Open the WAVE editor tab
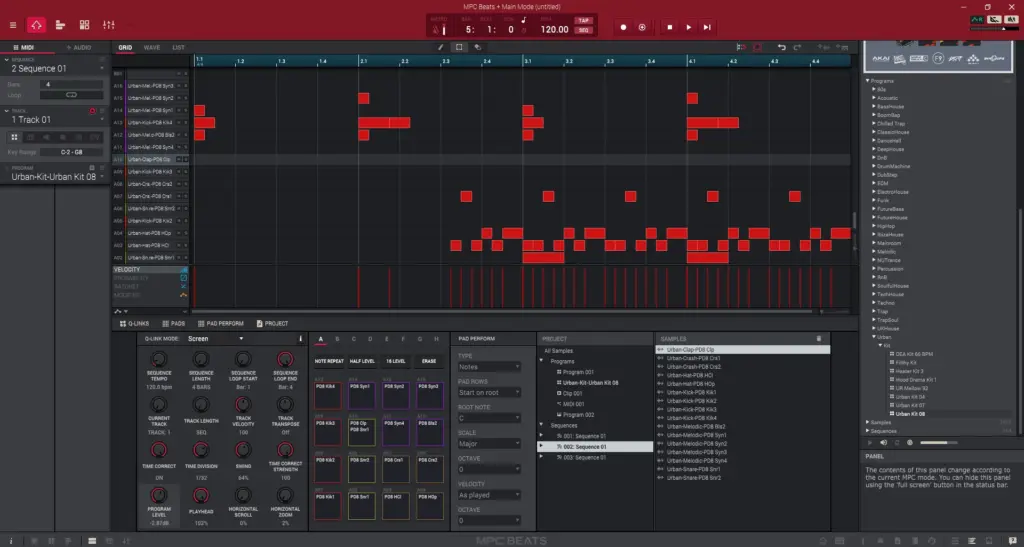This screenshot has height=547, width=1024. click(x=152, y=48)
